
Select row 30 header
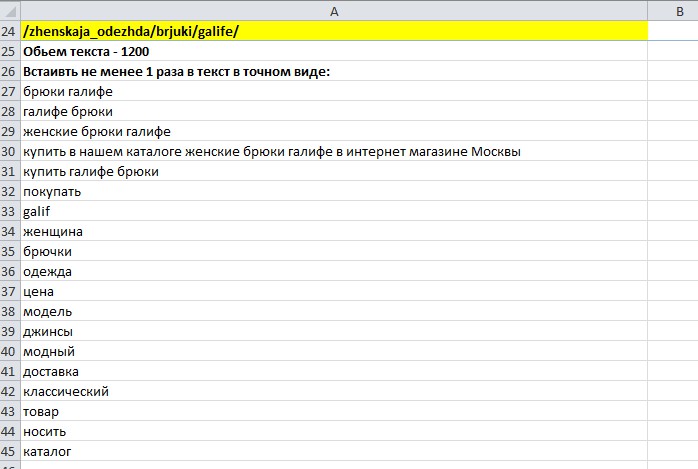click(x=10, y=151)
